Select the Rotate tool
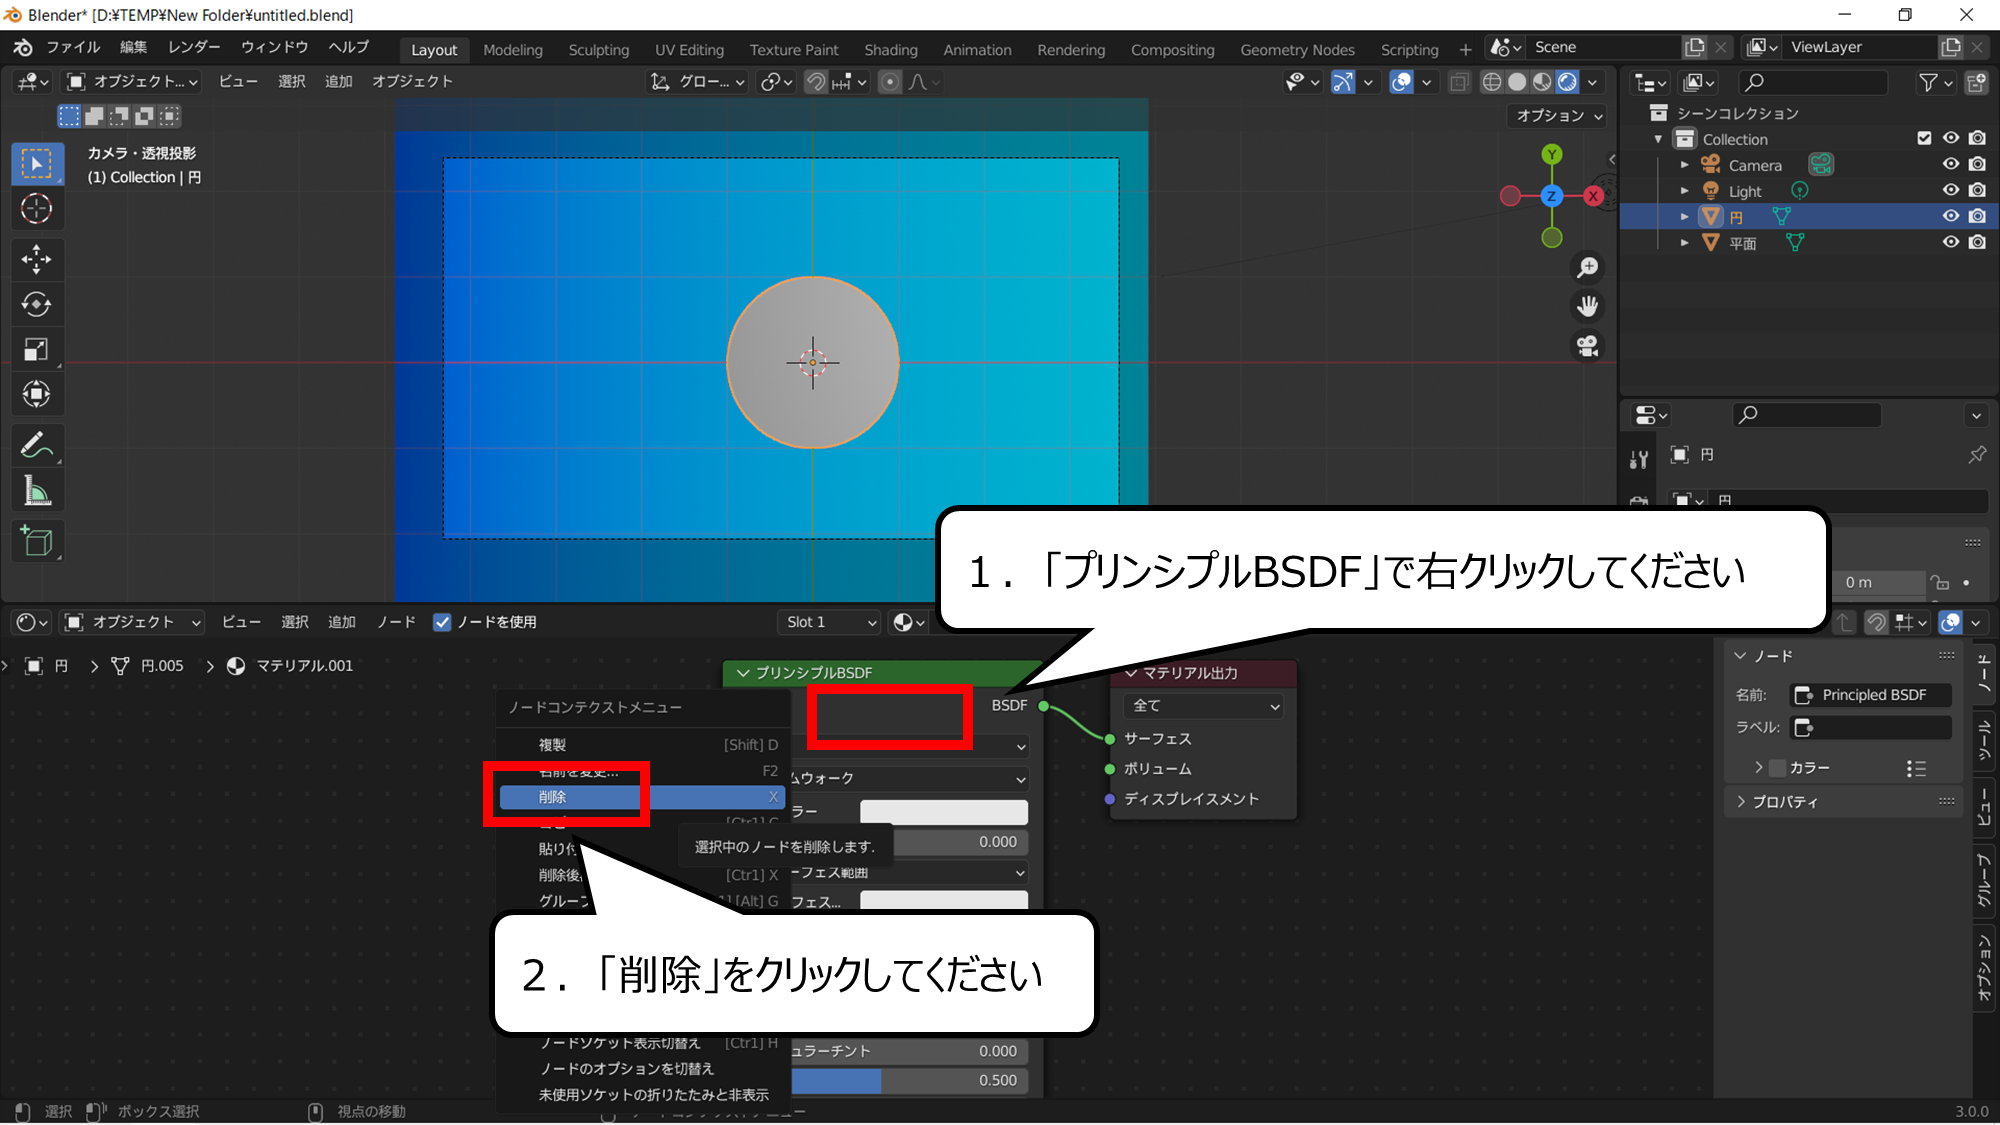The image size is (2000, 1125). coord(37,304)
